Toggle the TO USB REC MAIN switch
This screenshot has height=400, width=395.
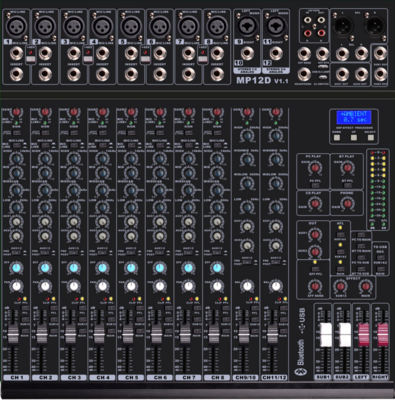(x=380, y=269)
